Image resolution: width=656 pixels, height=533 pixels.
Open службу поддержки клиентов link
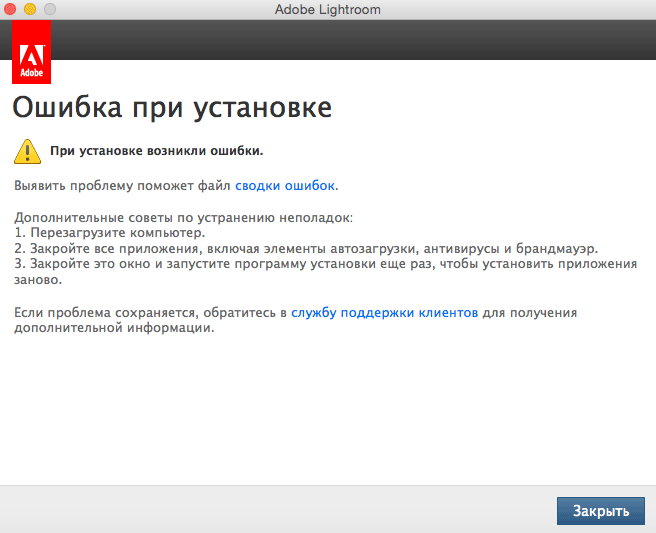click(x=384, y=313)
